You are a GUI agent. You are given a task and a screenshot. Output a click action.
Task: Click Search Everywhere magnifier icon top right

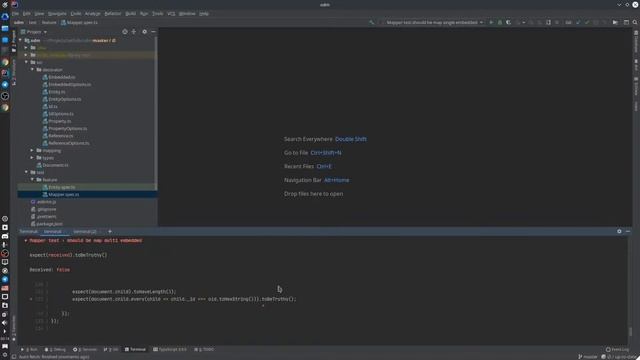pos(635,22)
